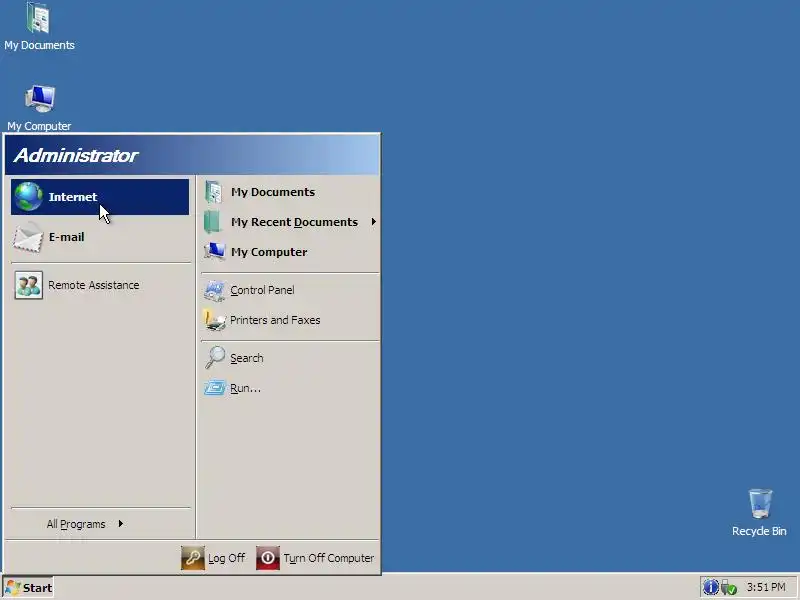
Task: Click the Run... text entry
Action: click(245, 388)
